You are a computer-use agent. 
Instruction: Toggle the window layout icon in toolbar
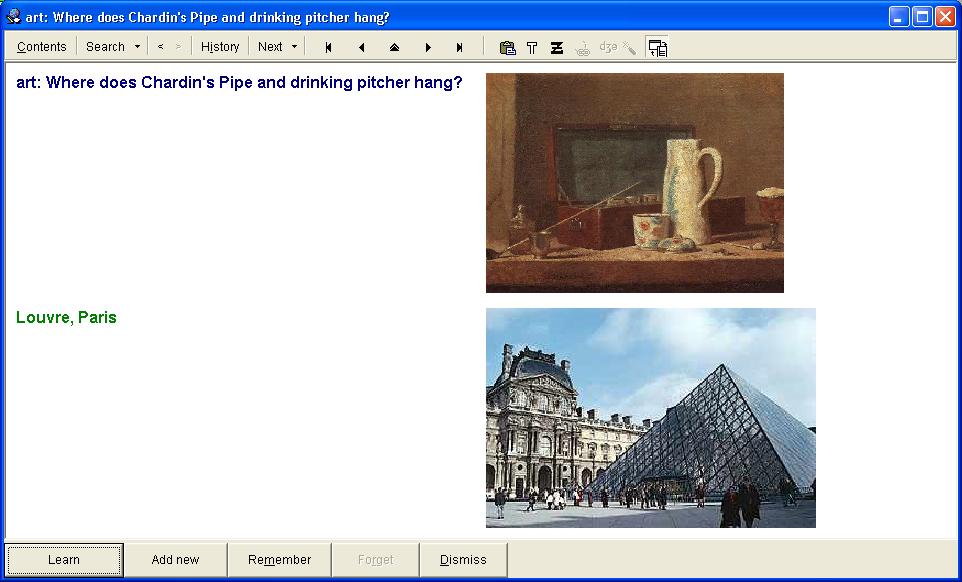657,47
